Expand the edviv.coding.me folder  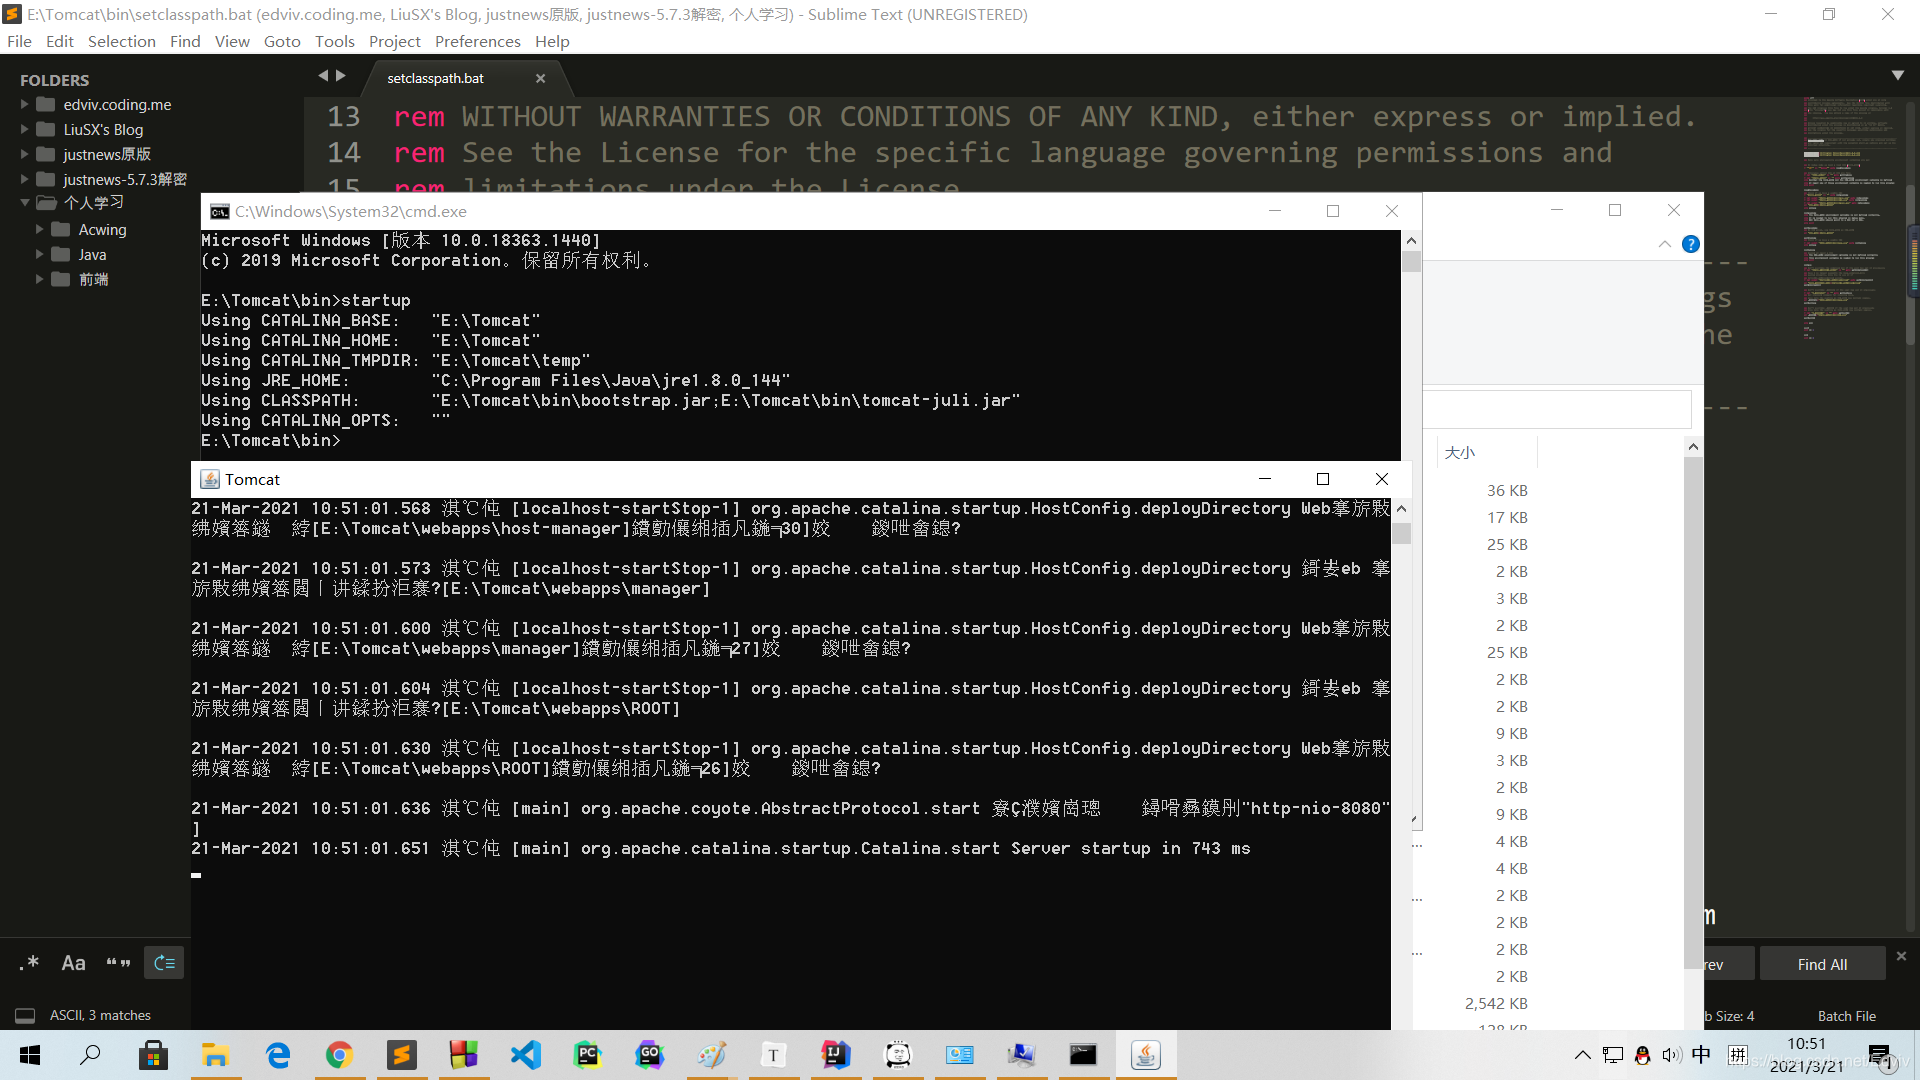[25, 104]
